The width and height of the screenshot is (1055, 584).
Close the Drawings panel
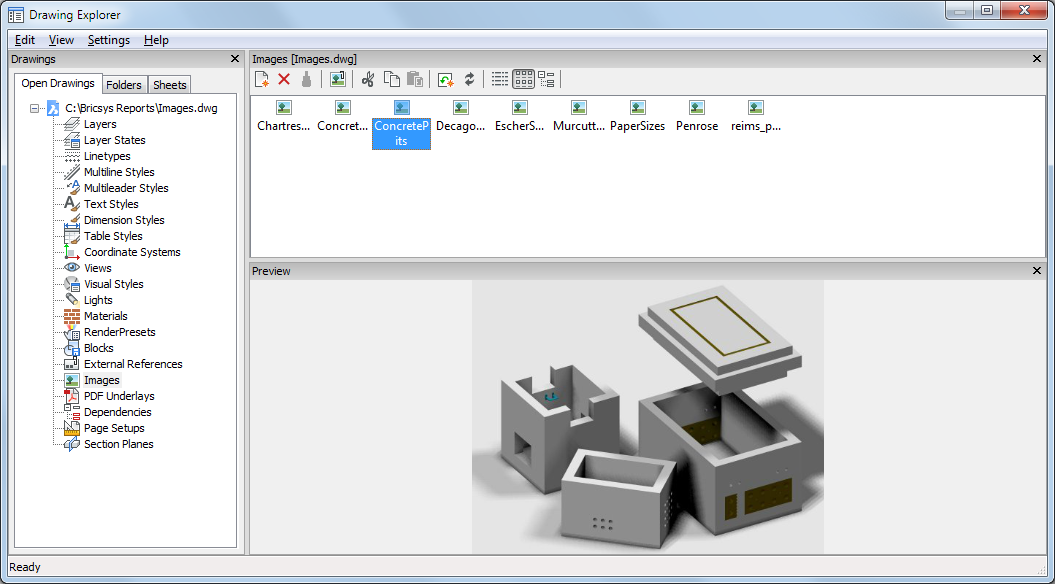point(235,59)
